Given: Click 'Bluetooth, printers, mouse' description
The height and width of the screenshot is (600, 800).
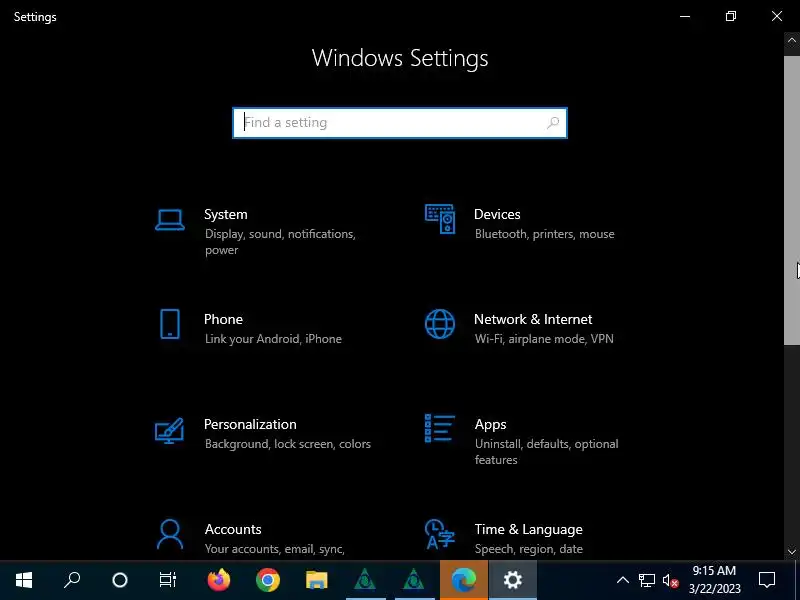Looking at the screenshot, I should (544, 234).
